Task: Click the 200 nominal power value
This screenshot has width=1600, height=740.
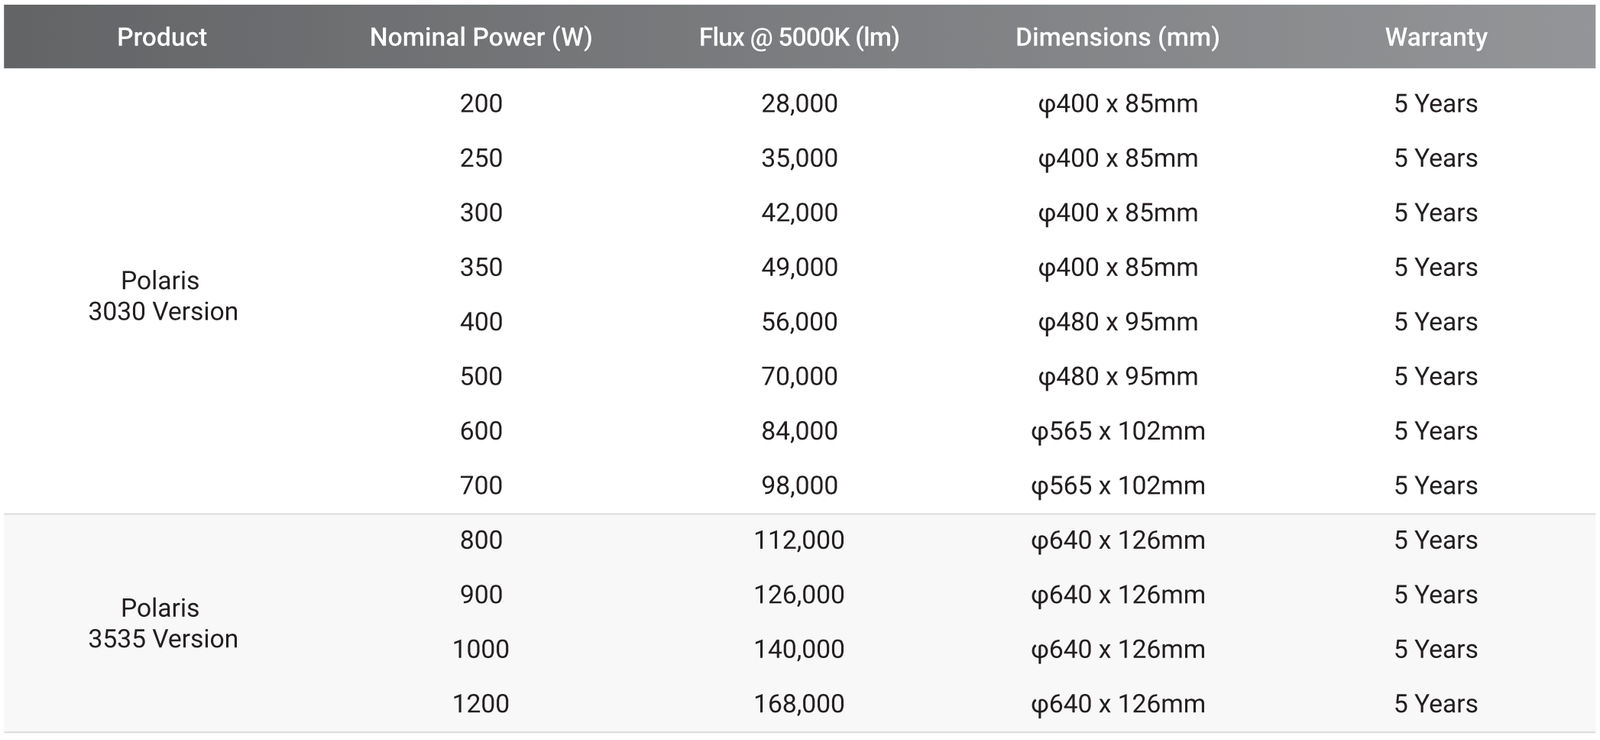Action: click(x=481, y=103)
